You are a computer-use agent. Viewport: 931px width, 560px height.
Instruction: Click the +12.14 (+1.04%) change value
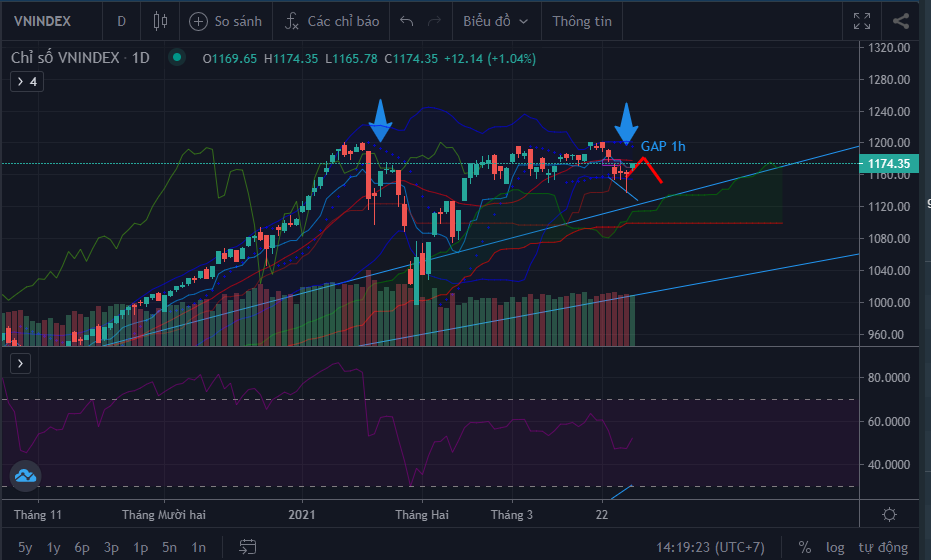[490, 59]
